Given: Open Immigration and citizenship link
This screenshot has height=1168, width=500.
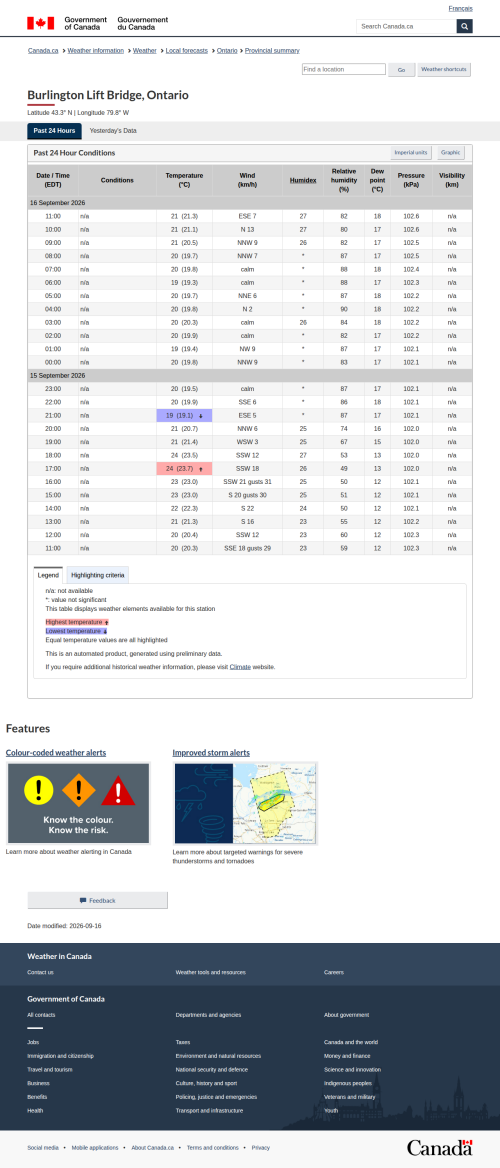Looking at the screenshot, I should click(60, 1056).
